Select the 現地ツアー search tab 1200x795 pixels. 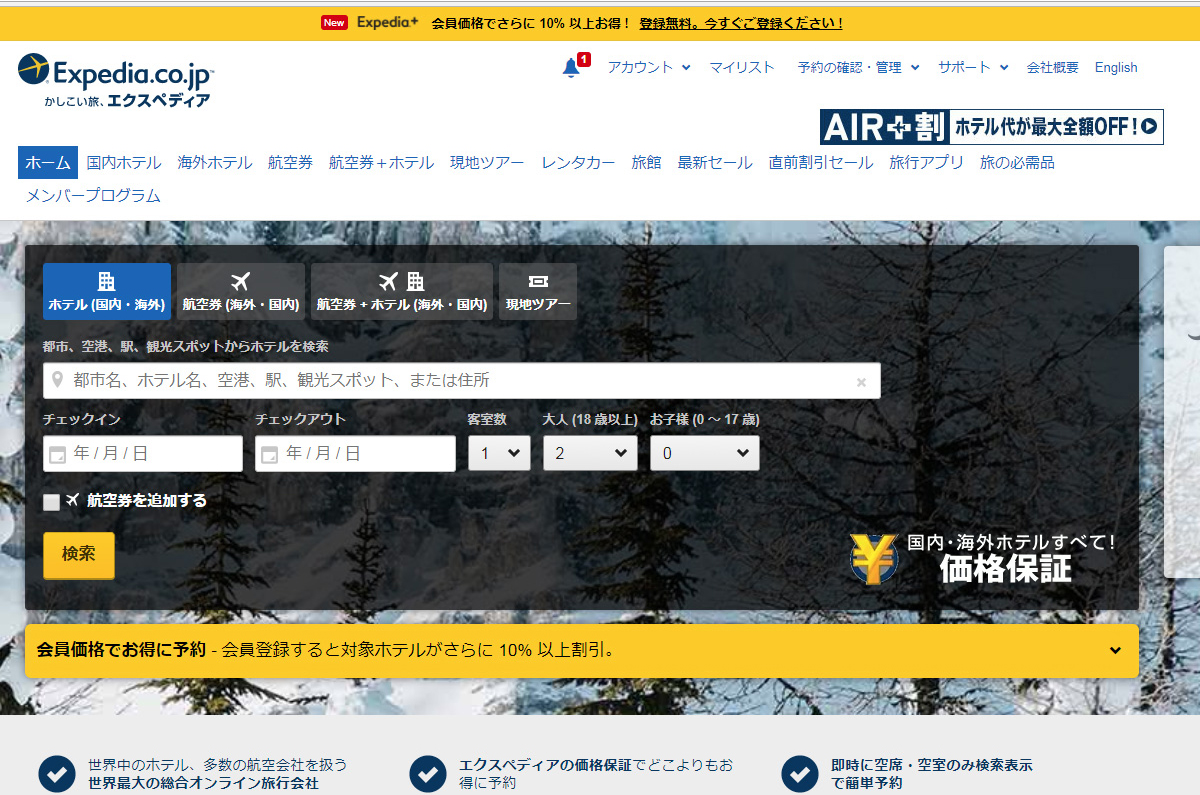coord(538,291)
